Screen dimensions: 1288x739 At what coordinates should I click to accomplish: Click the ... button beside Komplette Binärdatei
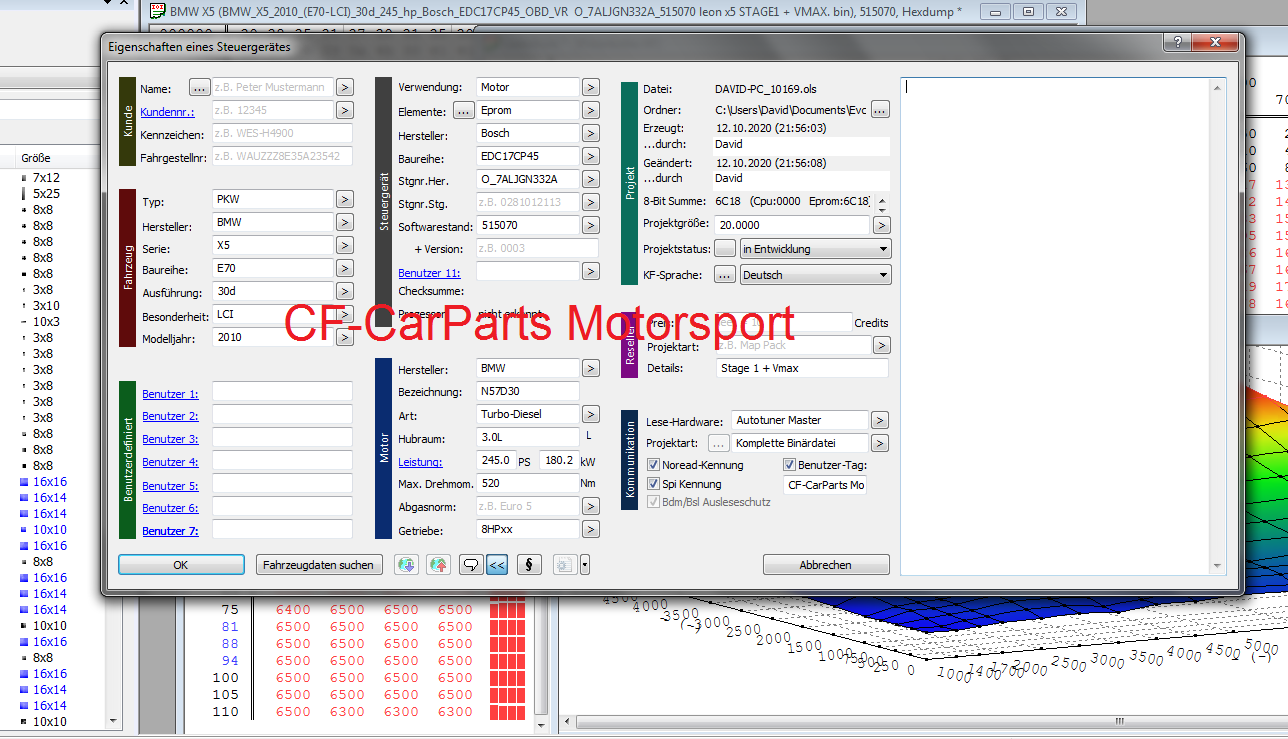tap(718, 443)
